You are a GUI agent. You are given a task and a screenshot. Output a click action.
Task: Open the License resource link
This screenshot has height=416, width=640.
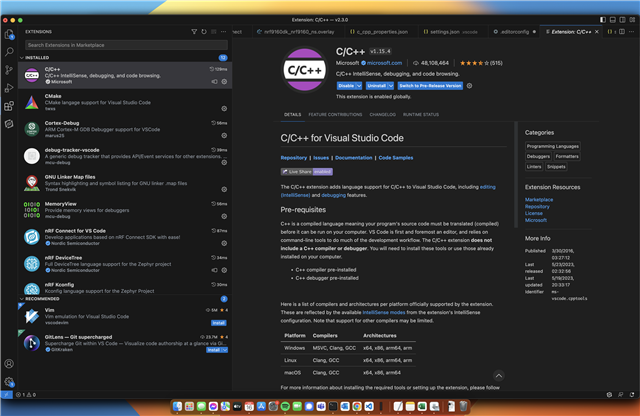click(533, 213)
